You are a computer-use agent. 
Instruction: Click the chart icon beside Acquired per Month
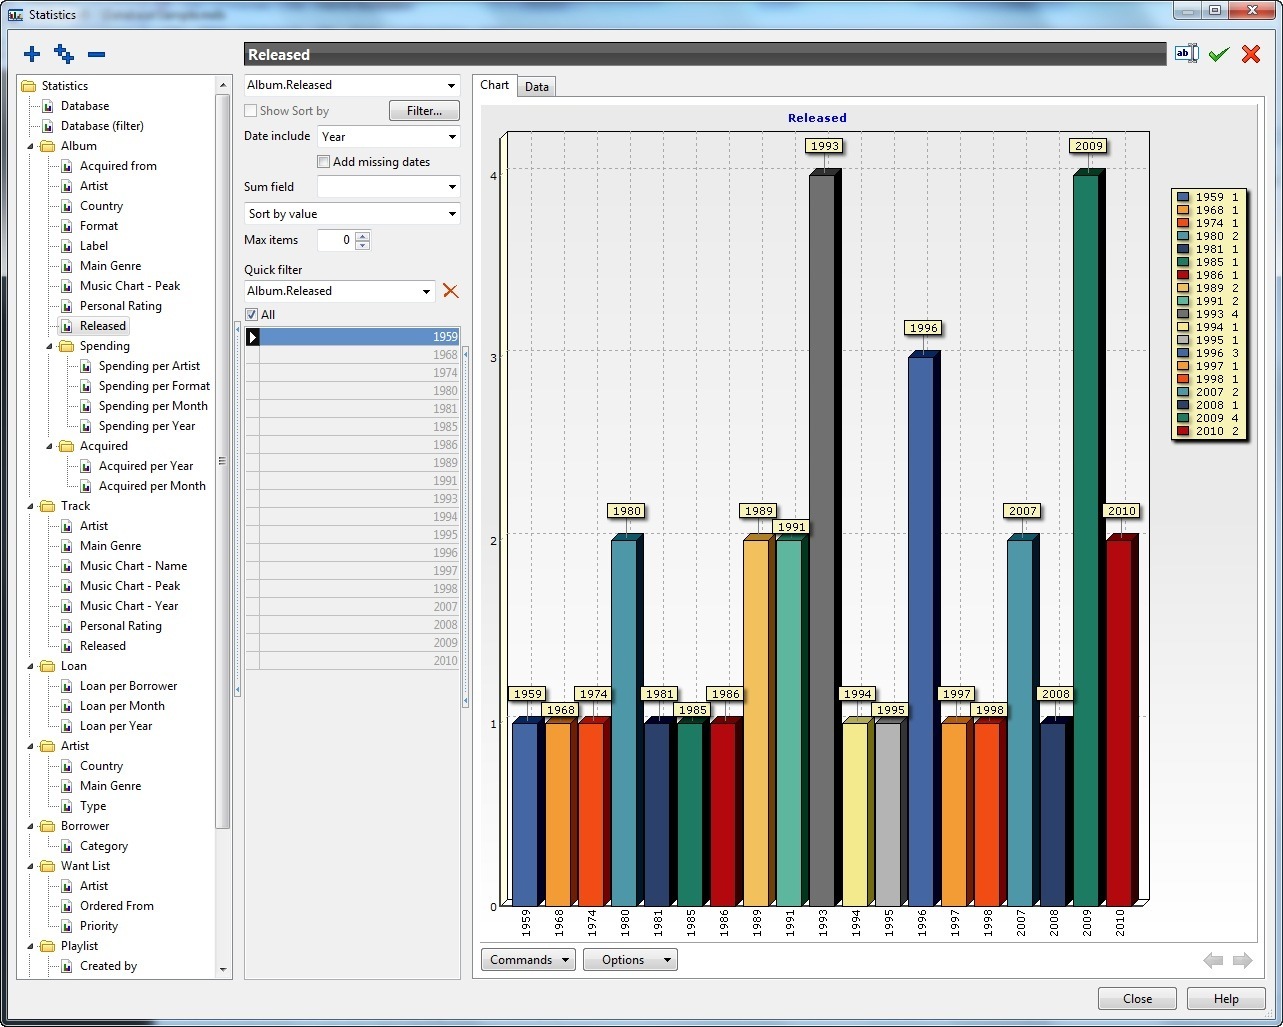click(x=86, y=486)
